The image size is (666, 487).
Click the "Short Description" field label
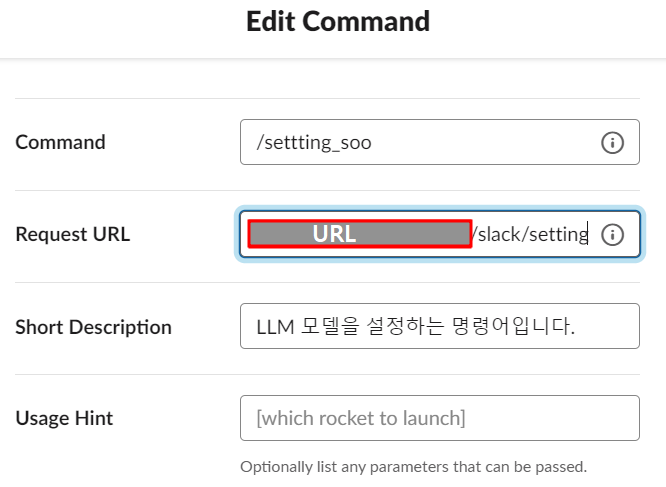94,327
